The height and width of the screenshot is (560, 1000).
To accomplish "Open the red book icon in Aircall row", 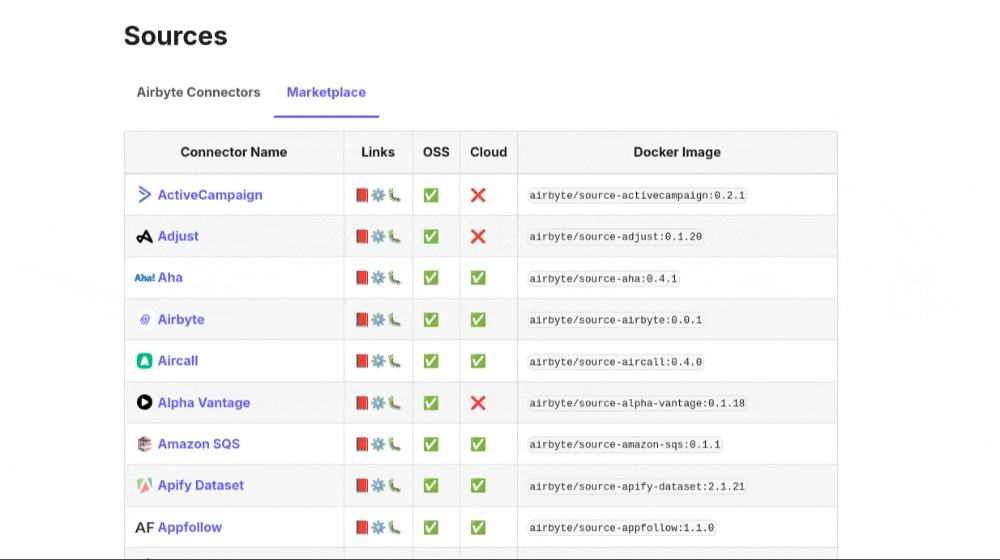I will click(362, 361).
